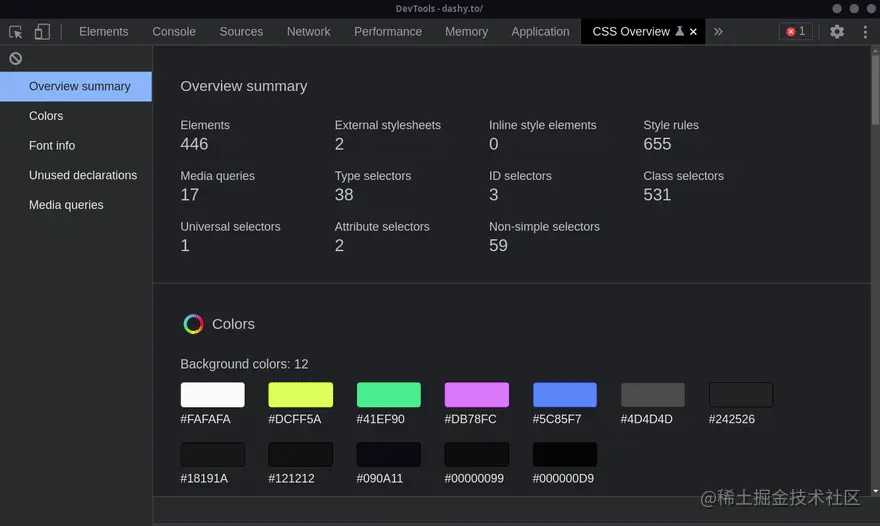Viewport: 880px width, 526px height.
Task: Open the Memory tab
Action: tap(466, 31)
